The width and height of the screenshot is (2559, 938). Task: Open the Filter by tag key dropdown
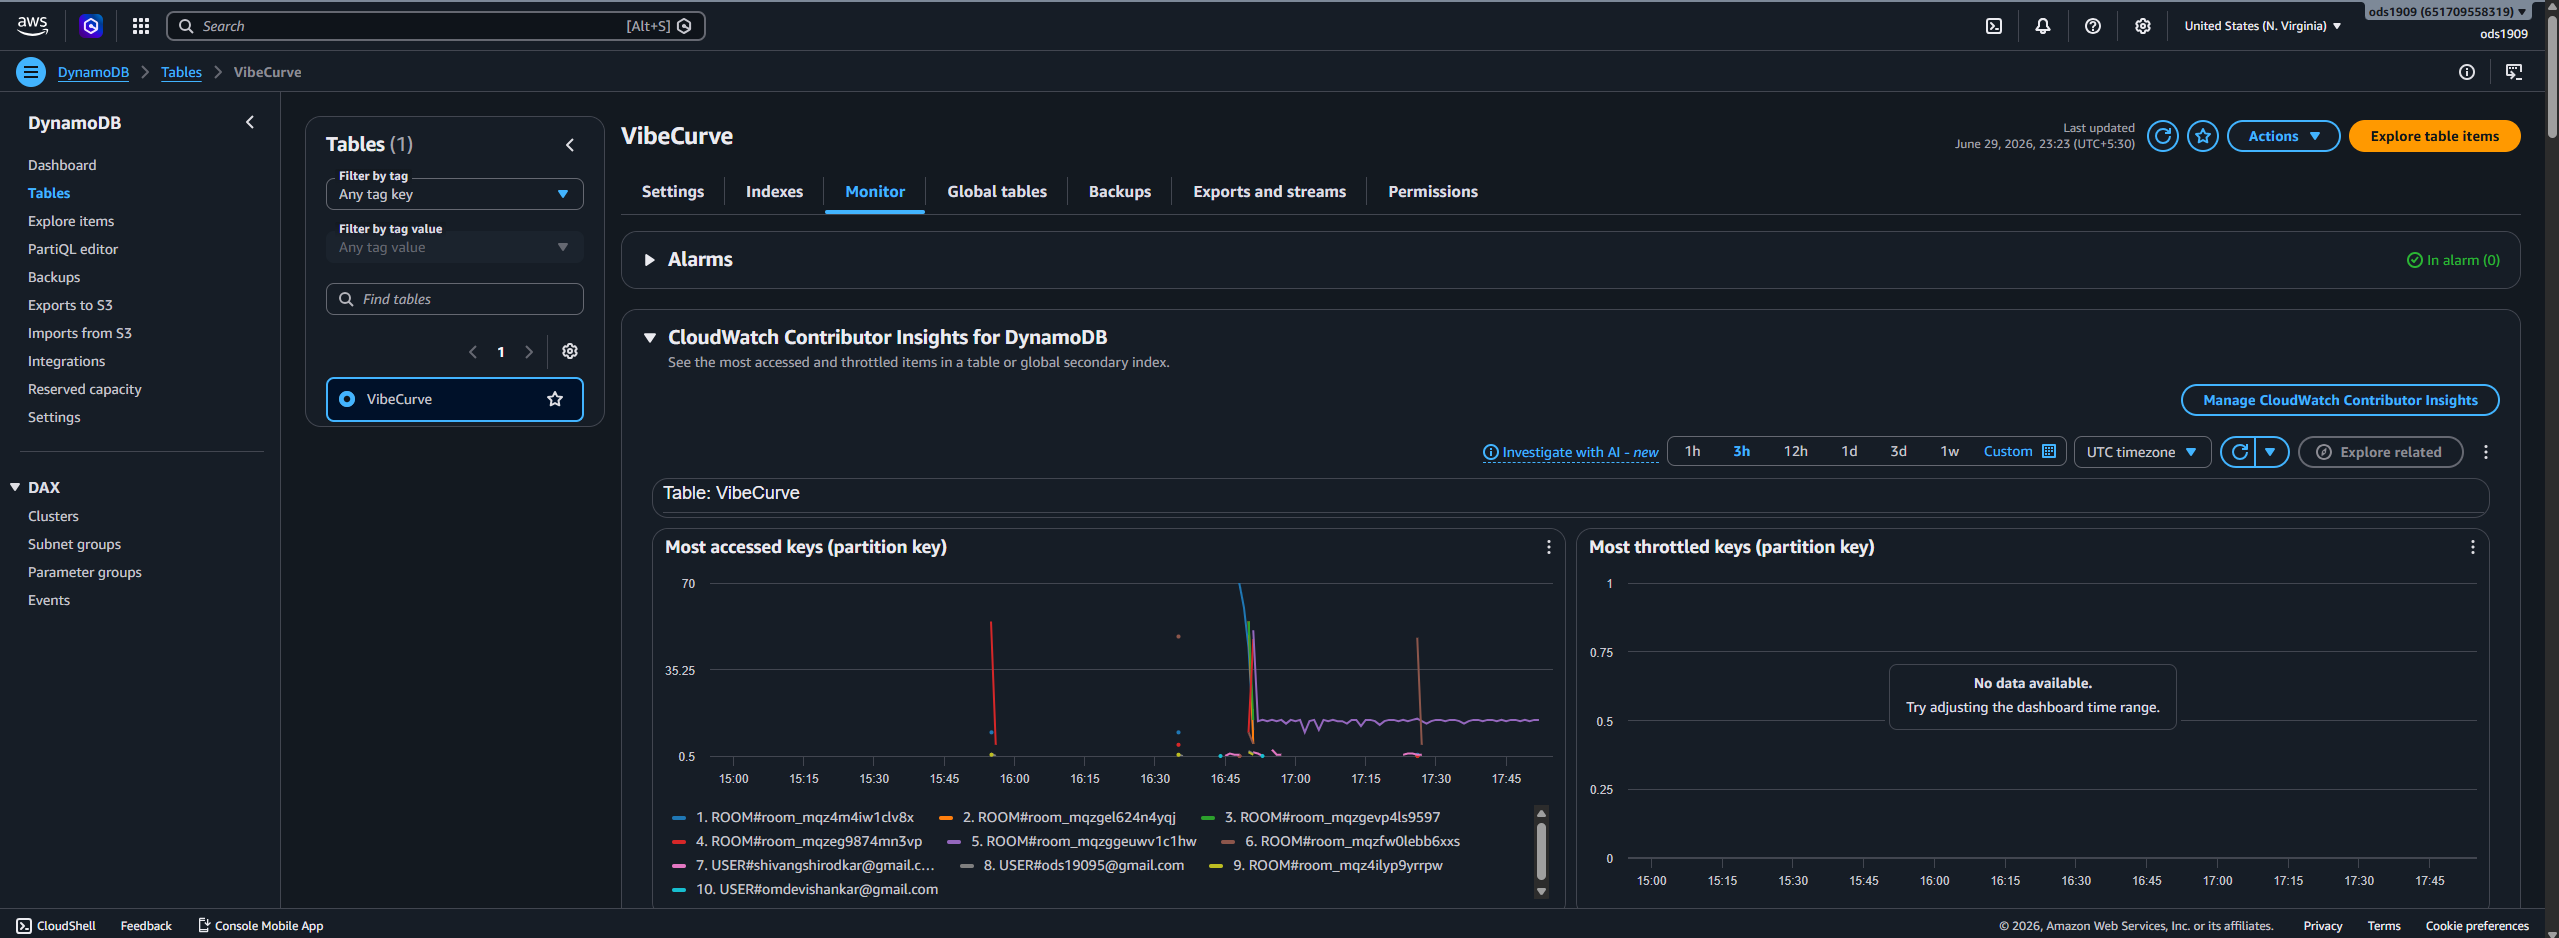click(454, 194)
